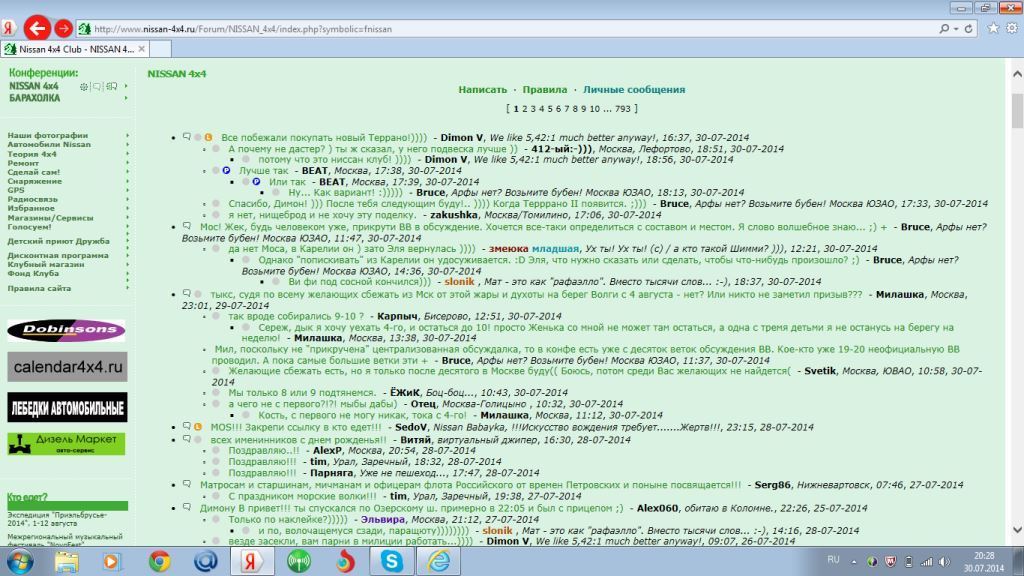Click the search magnifier in the address bar
Viewport: 1024px width, 576px height.
point(944,29)
